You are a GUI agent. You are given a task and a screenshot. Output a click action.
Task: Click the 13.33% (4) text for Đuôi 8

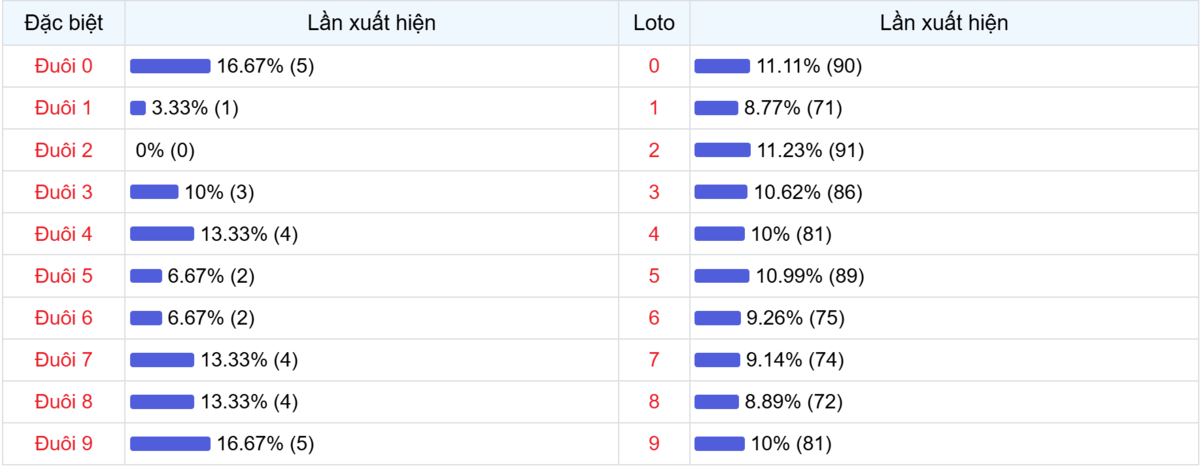249,401
